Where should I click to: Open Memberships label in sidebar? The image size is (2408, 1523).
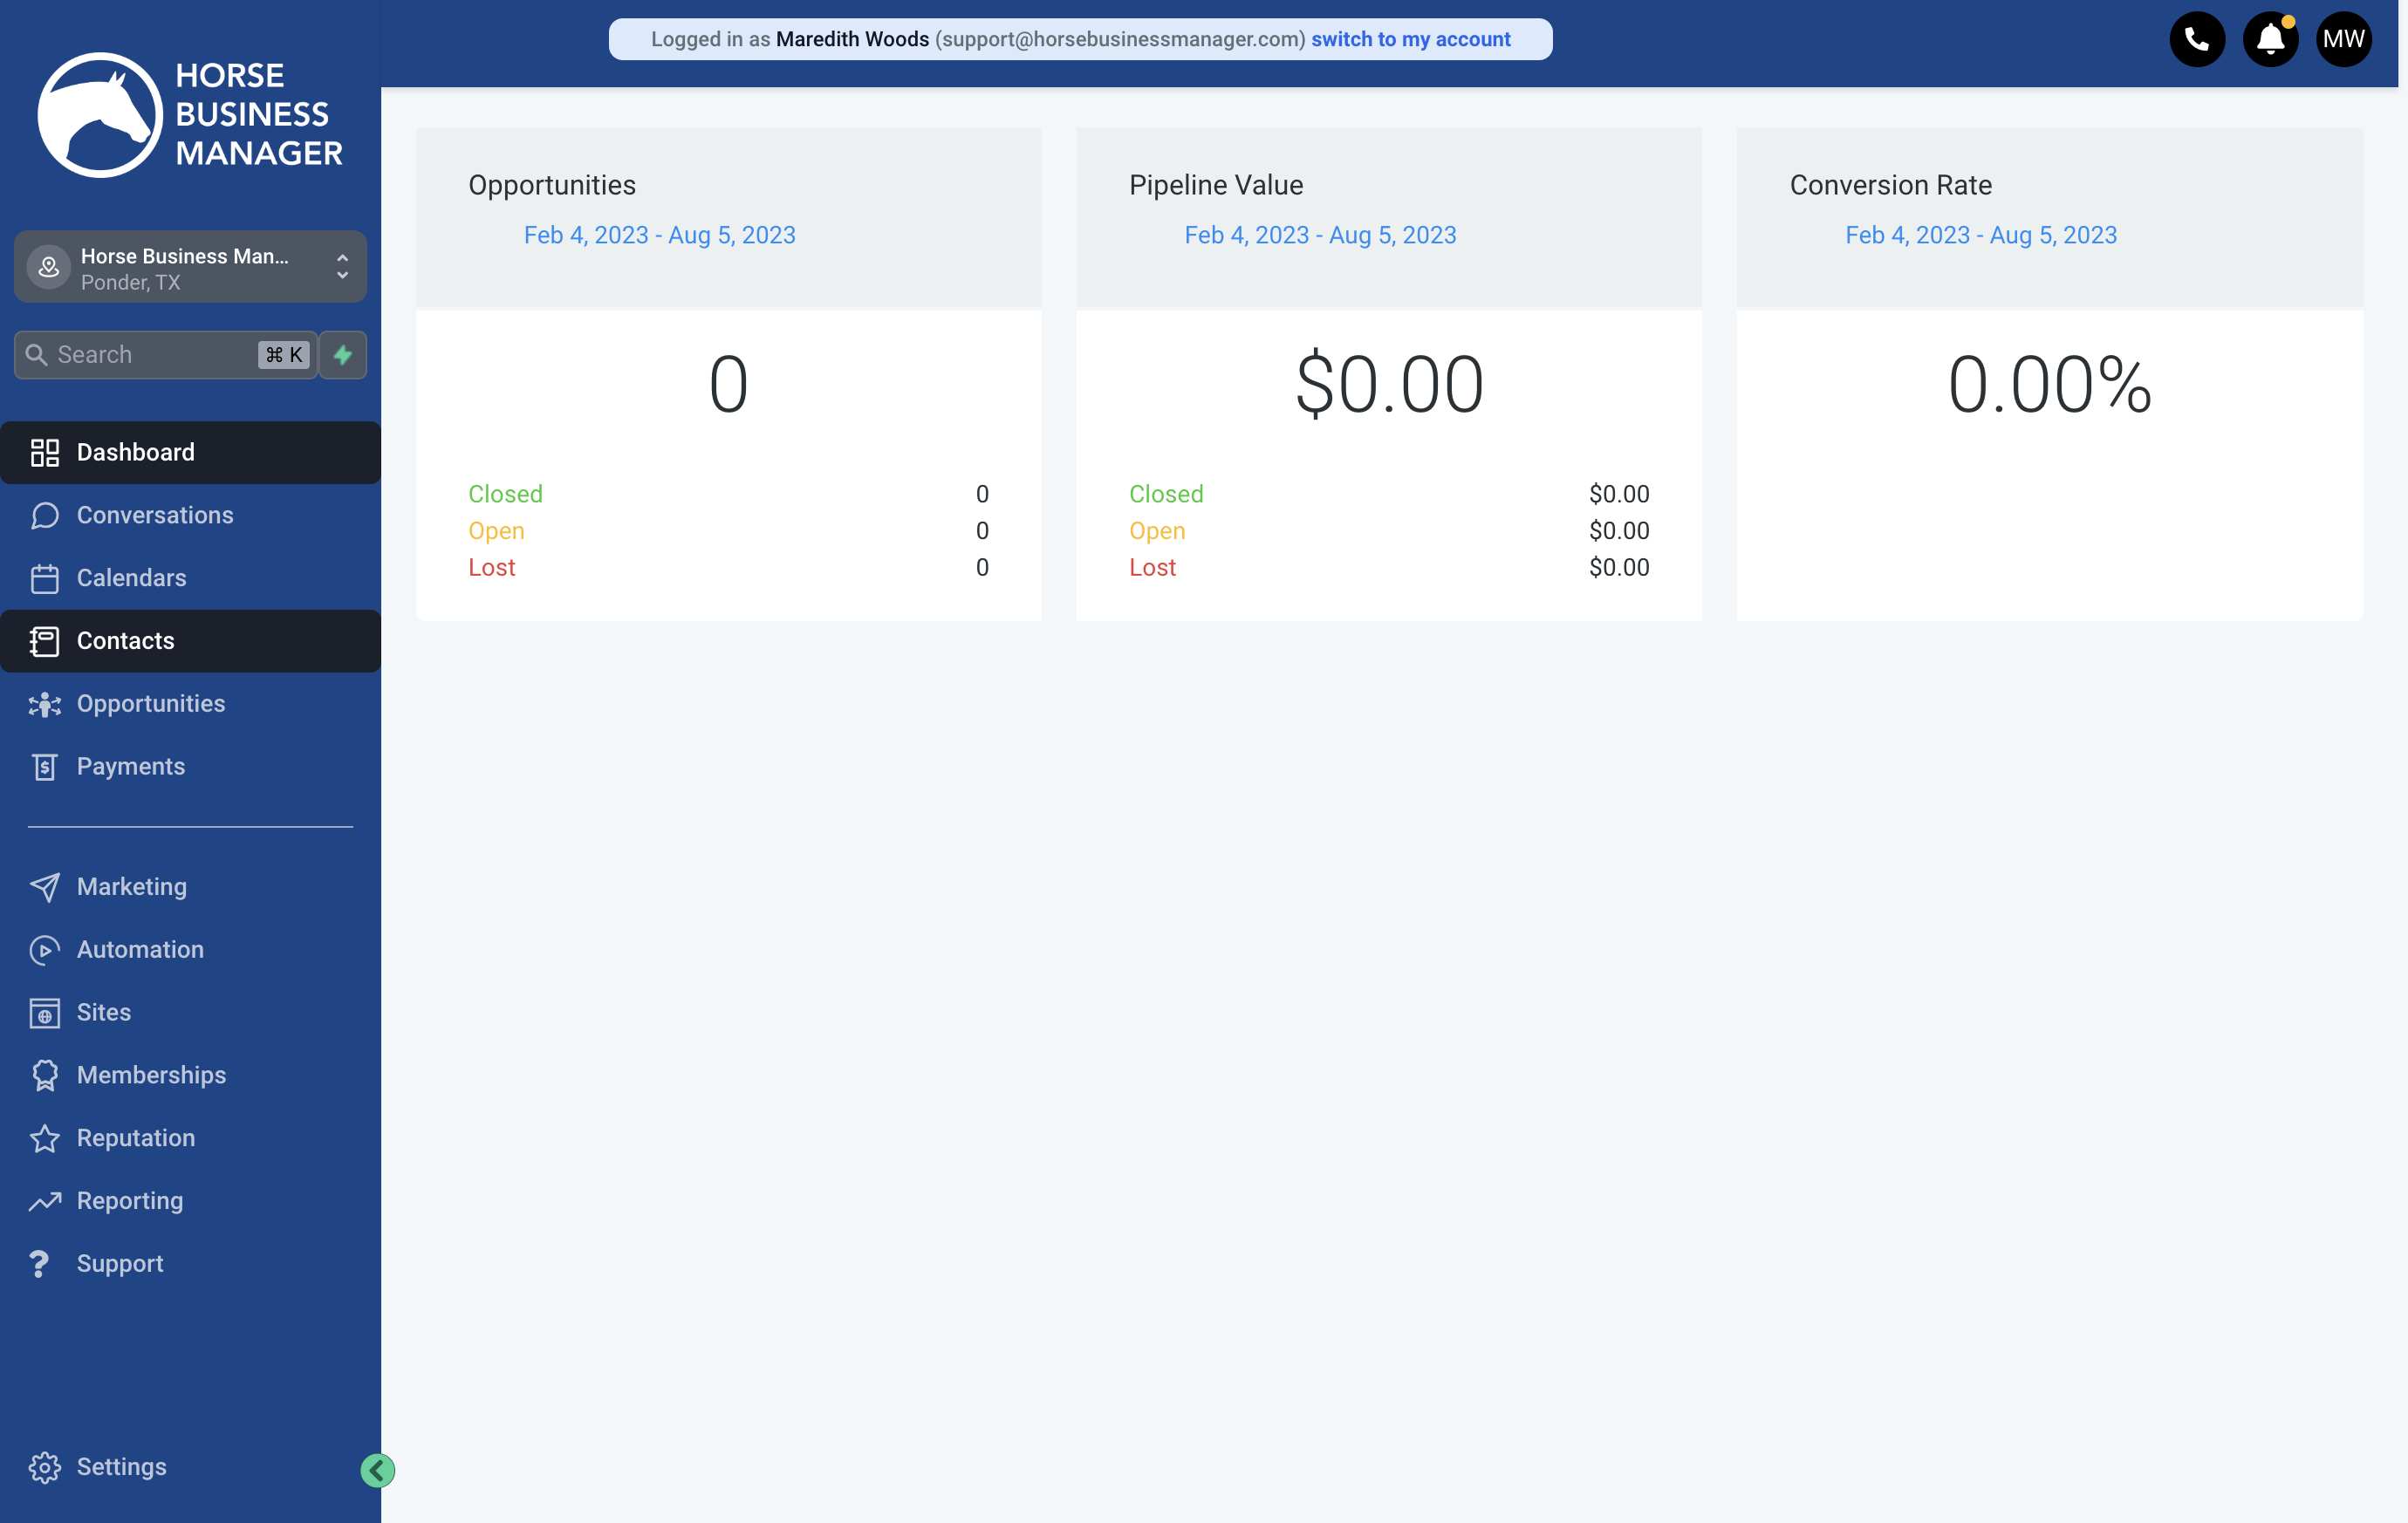click(151, 1076)
